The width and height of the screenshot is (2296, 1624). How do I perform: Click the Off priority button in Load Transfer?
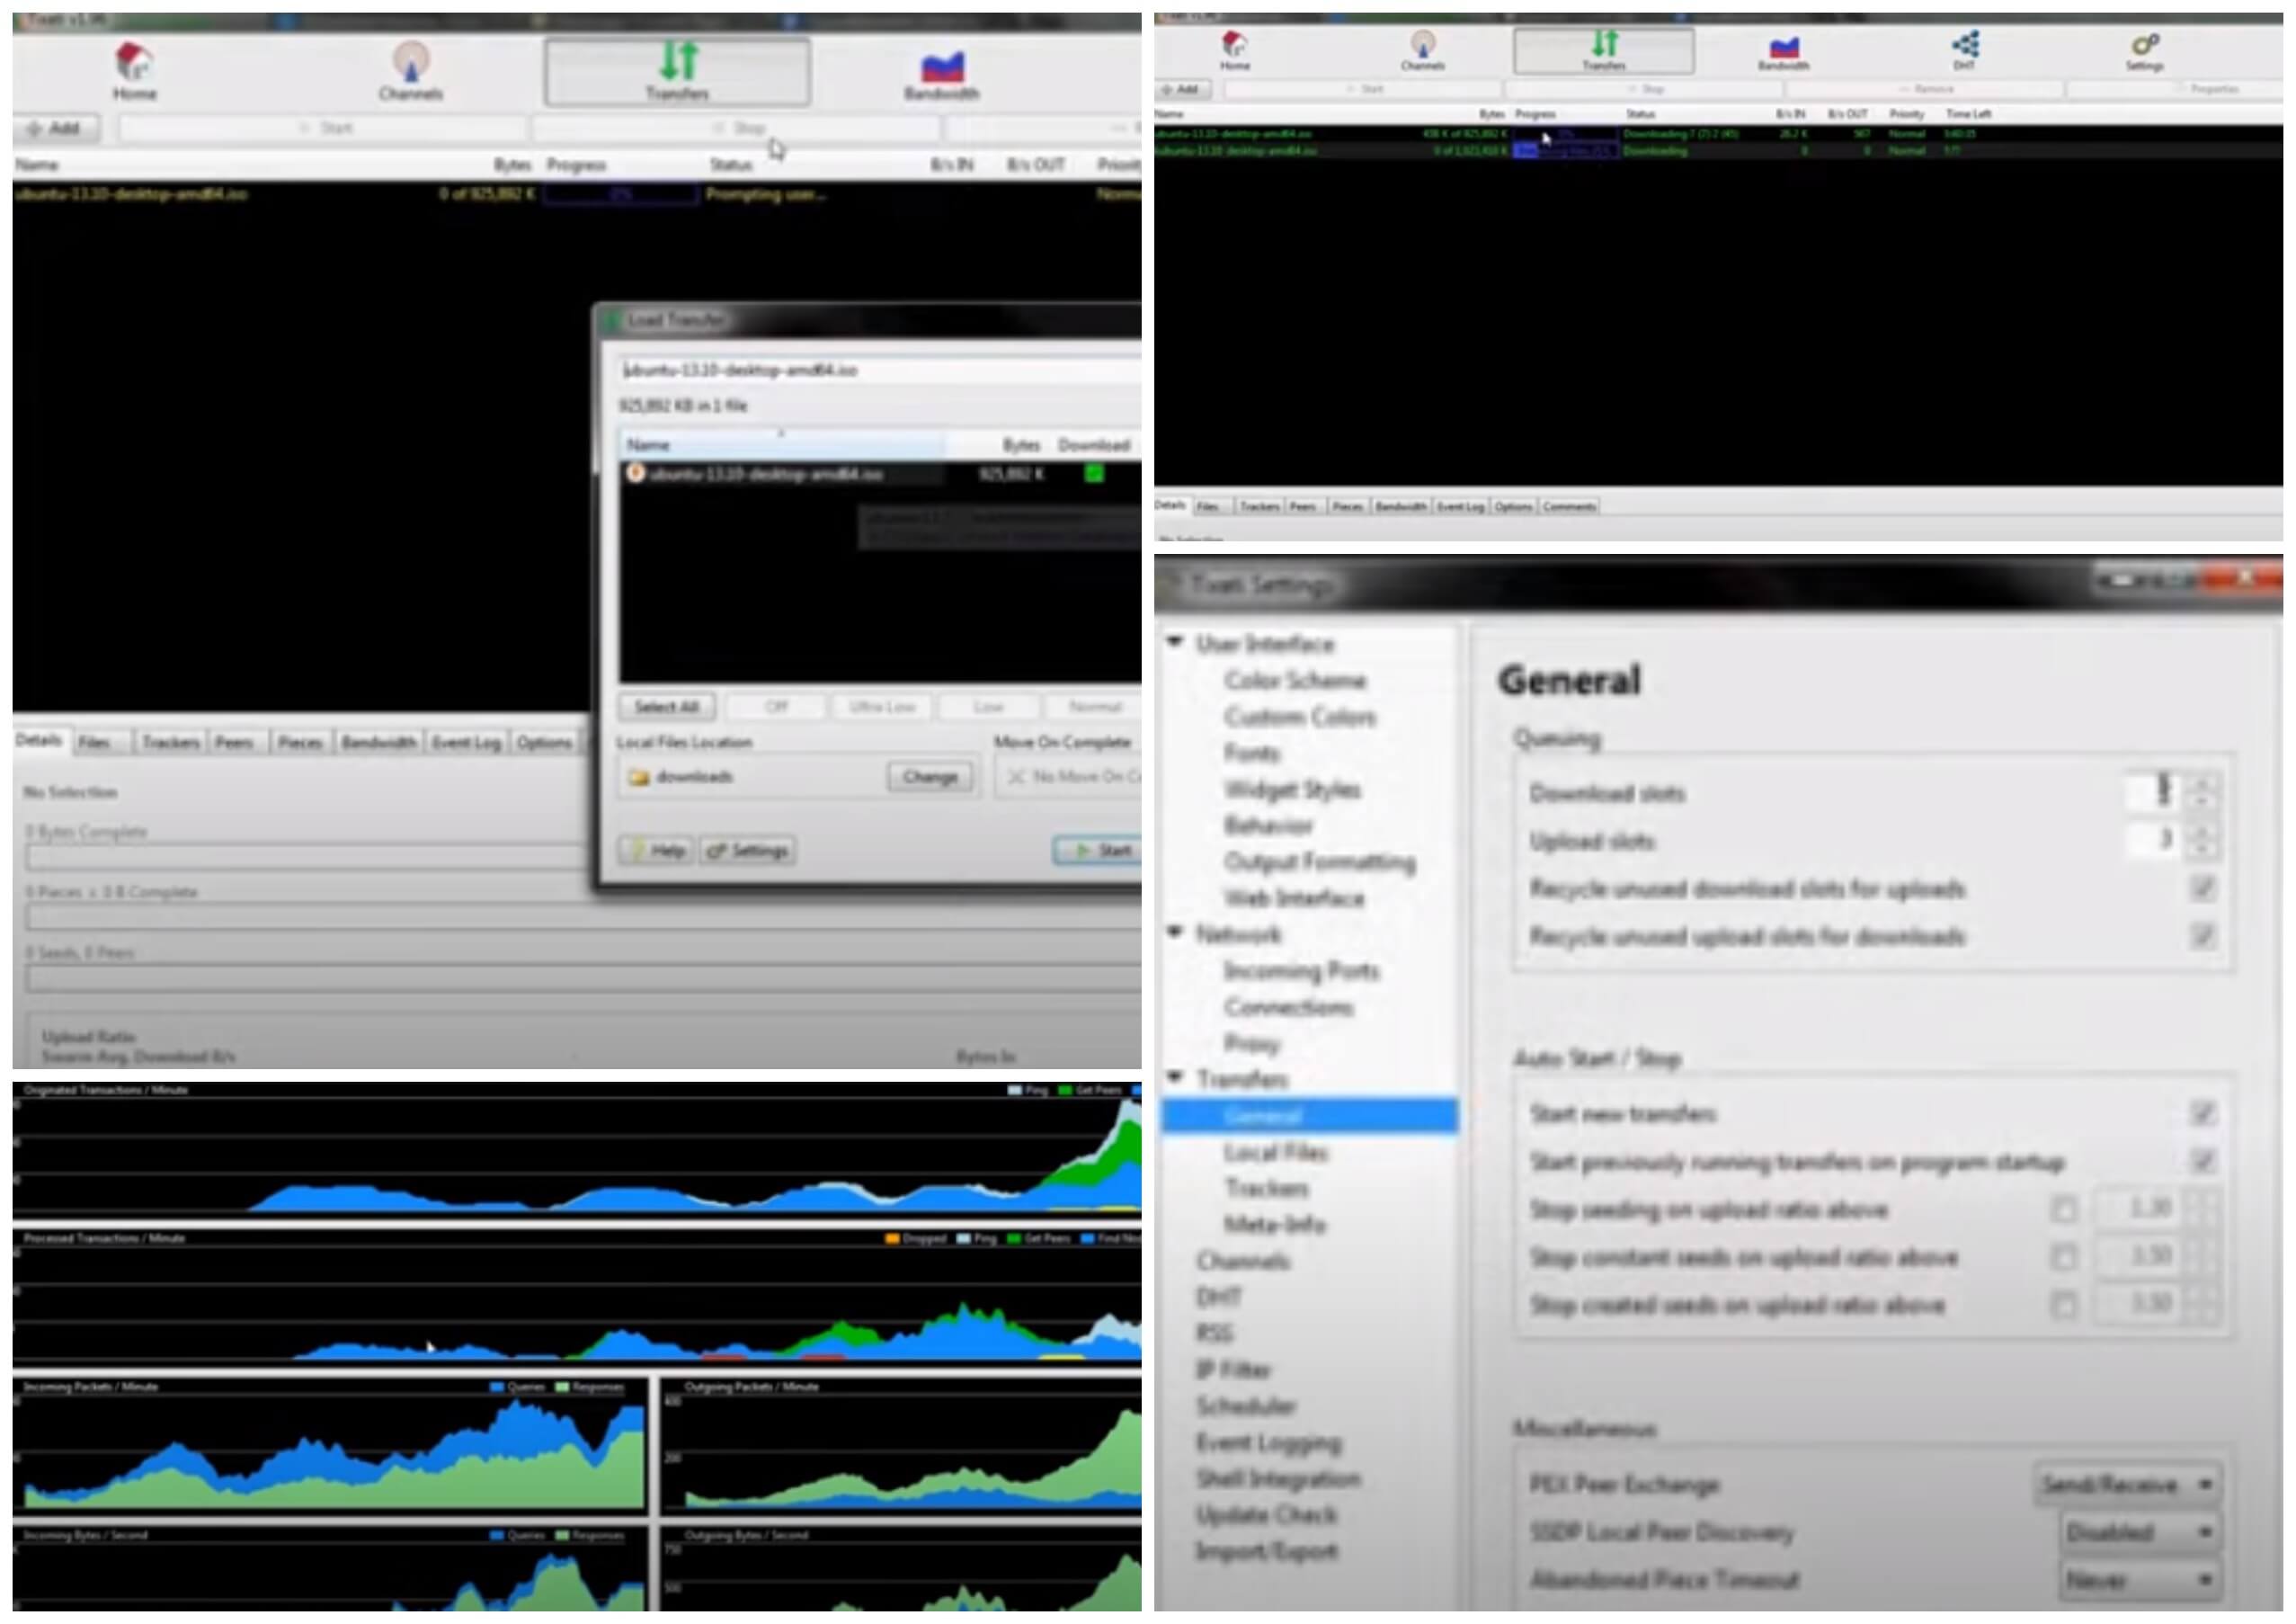click(776, 707)
